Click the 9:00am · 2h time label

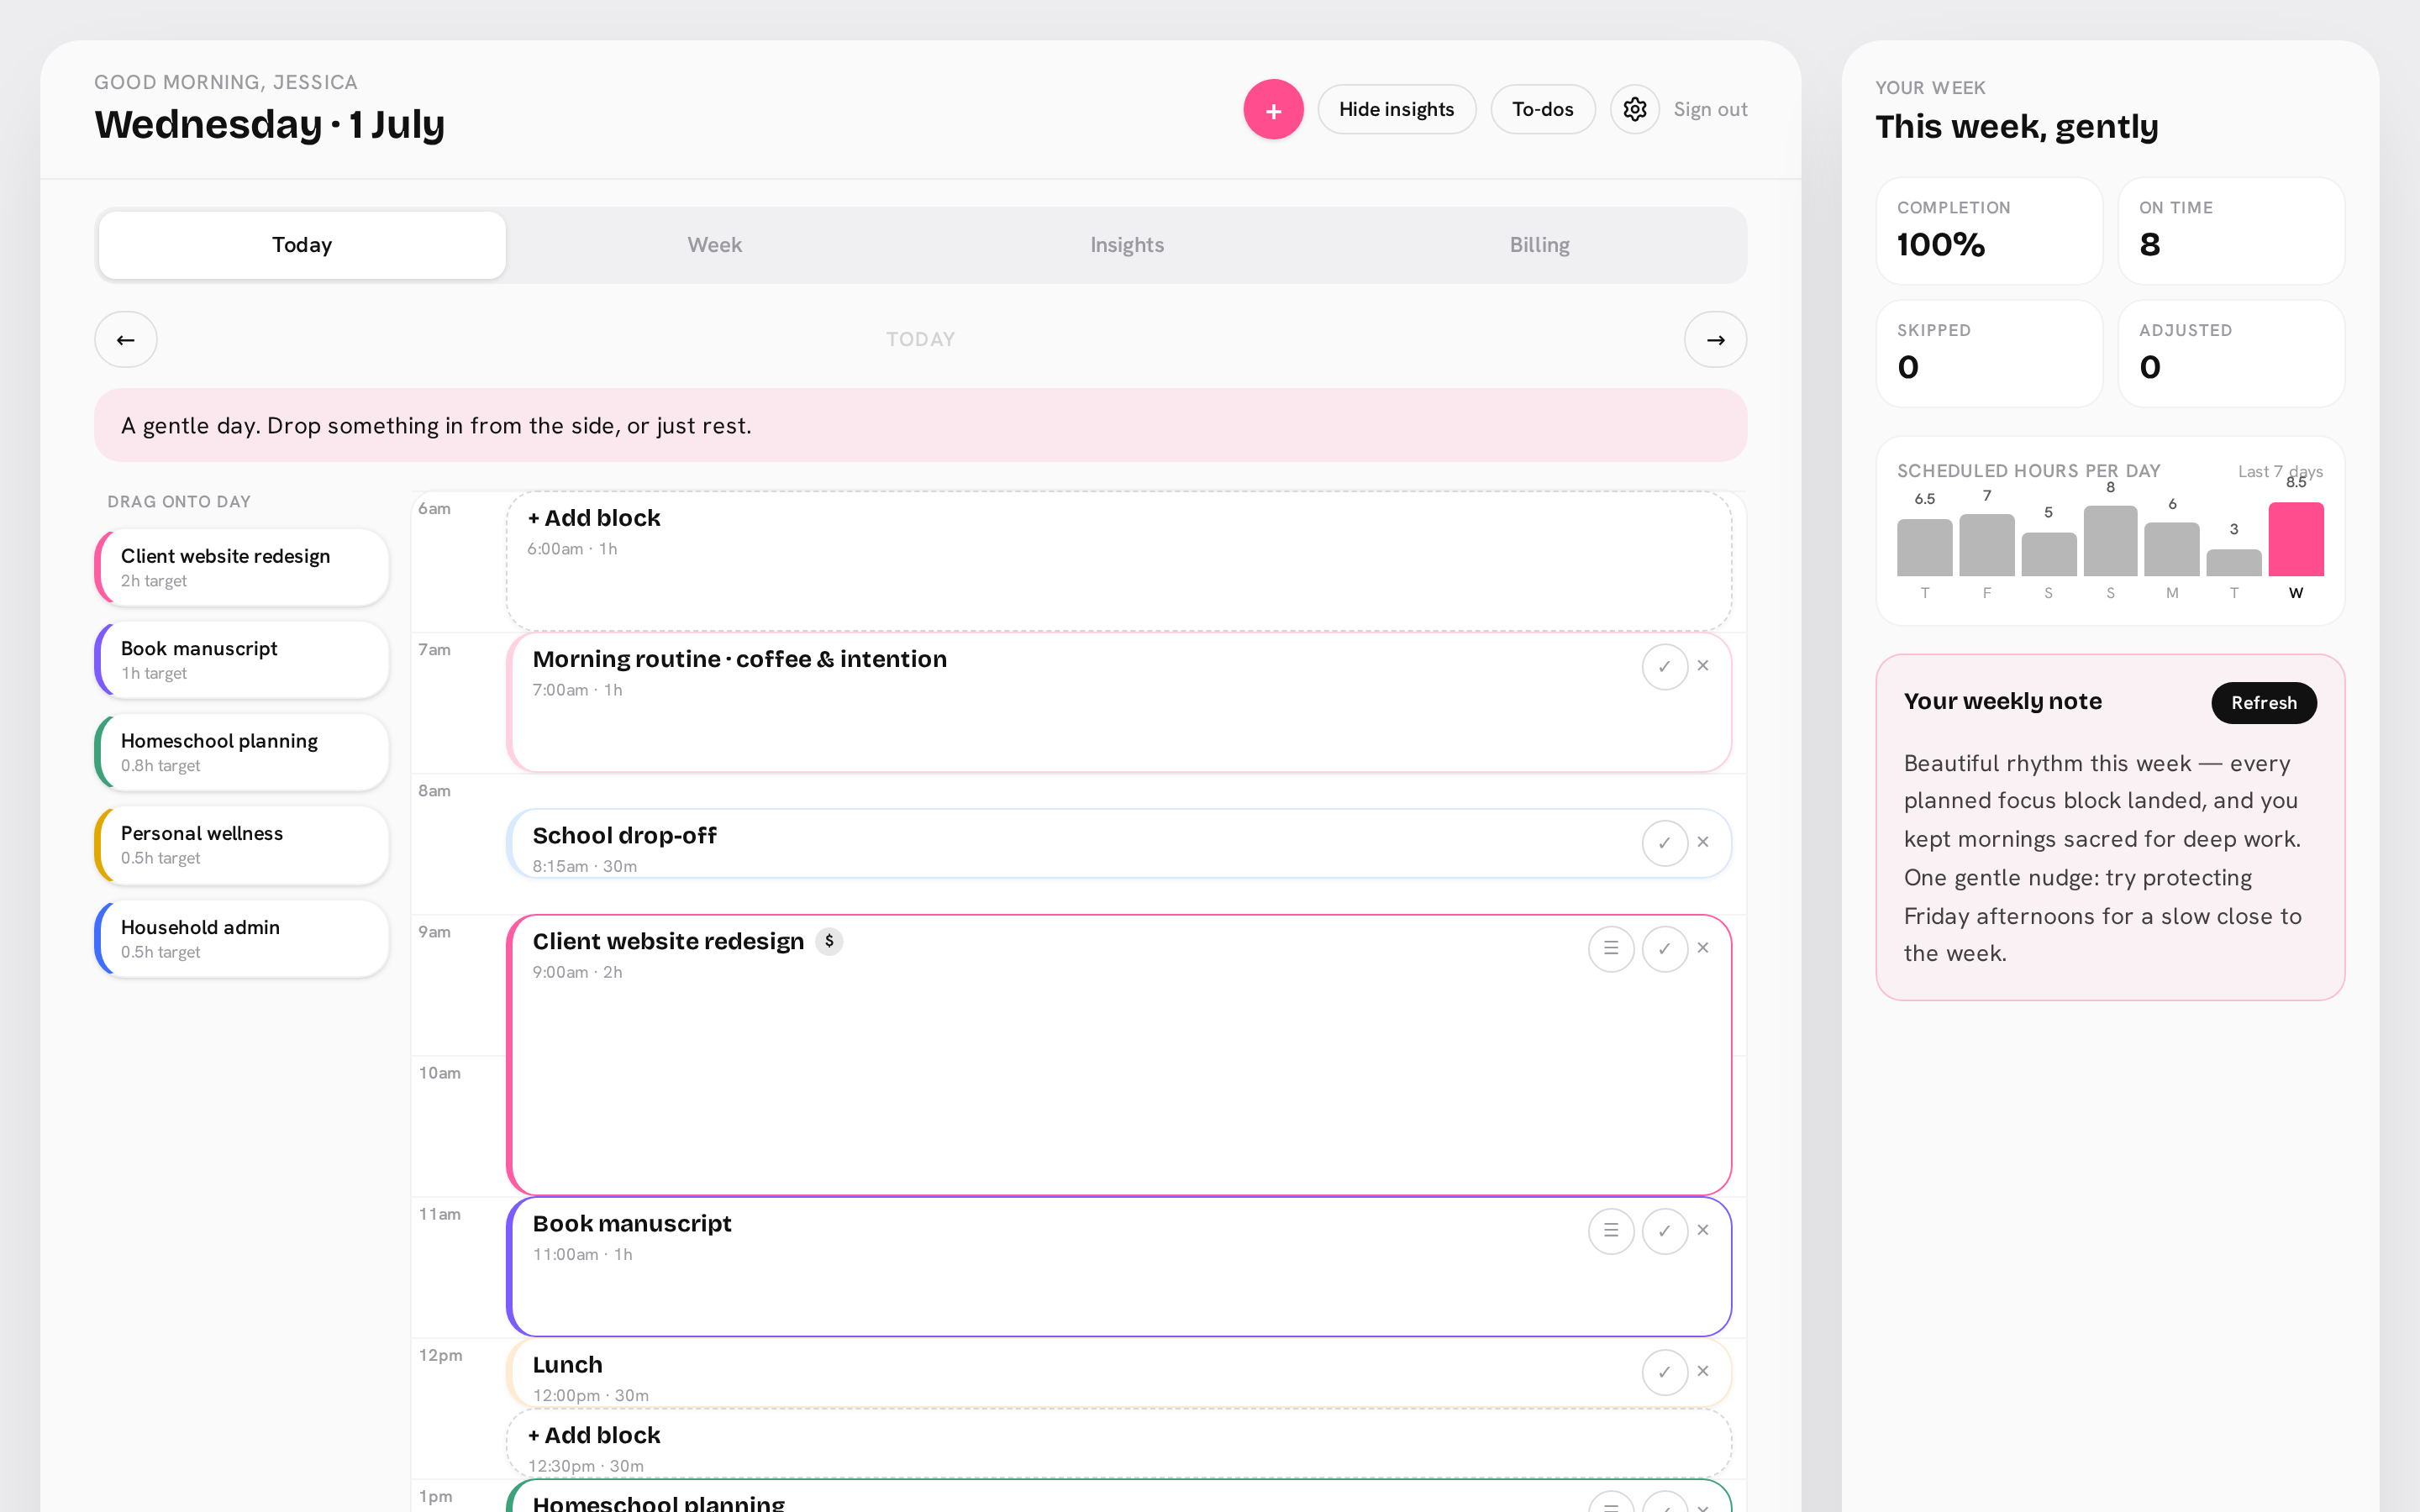[577, 972]
